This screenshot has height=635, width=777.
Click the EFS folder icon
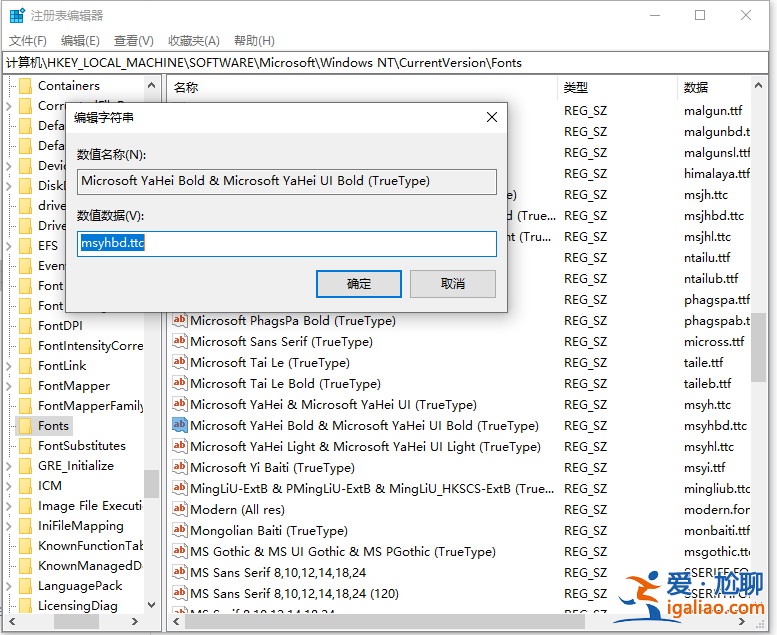click(x=25, y=245)
